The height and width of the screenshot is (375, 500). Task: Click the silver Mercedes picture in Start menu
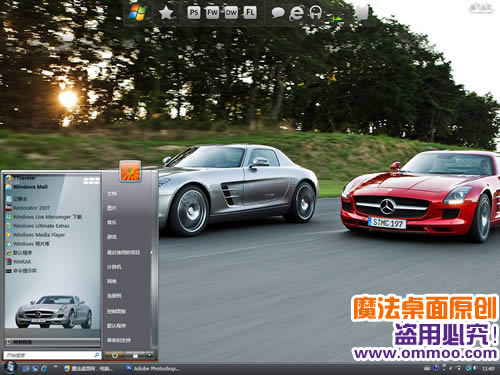pyautogui.click(x=53, y=312)
